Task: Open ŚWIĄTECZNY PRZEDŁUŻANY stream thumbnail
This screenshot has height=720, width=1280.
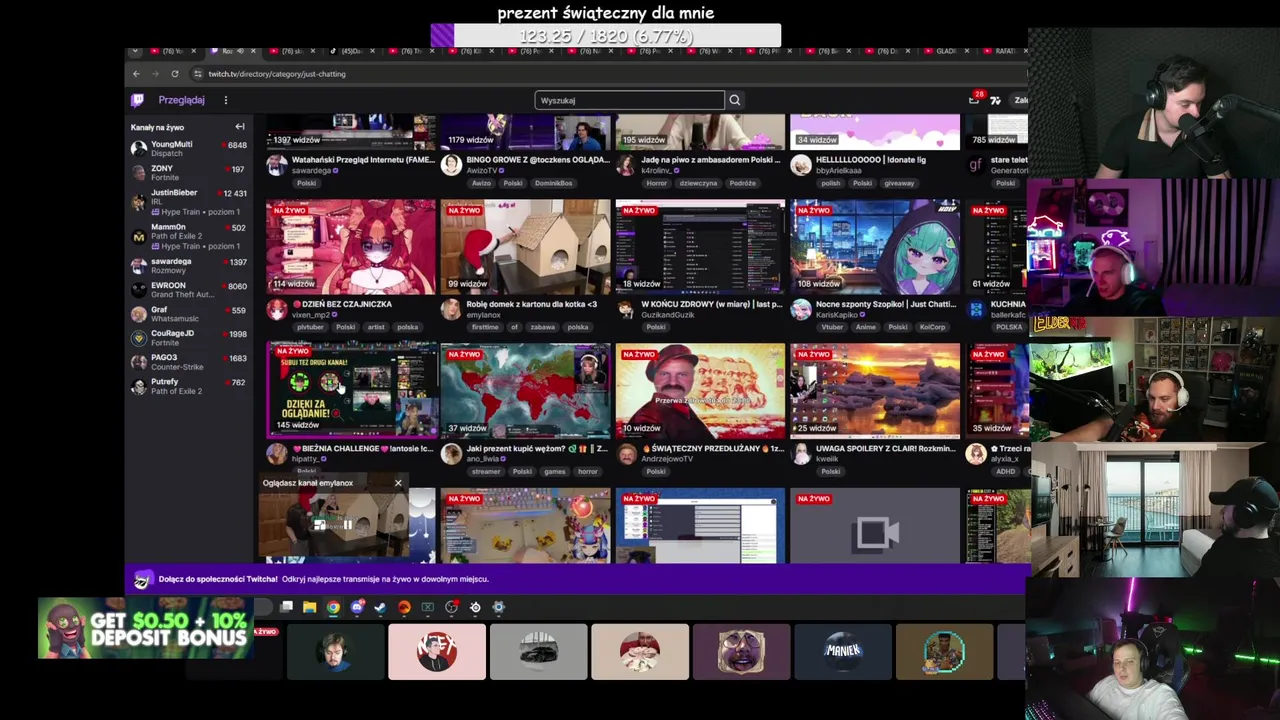Action: [x=700, y=391]
